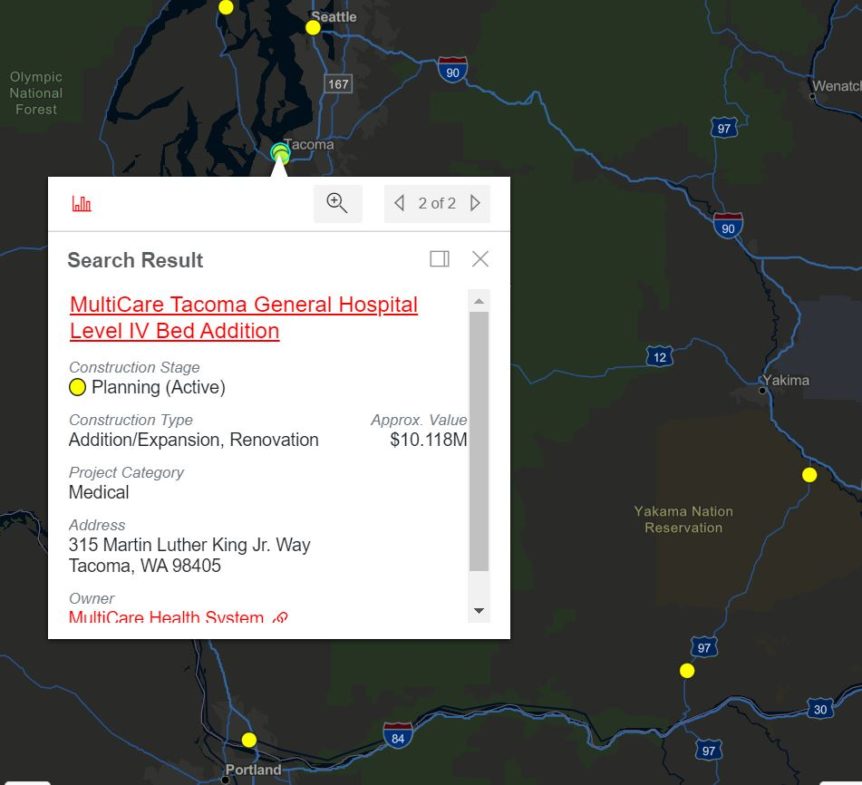Click the yellow marker north of Seattle
The width and height of the screenshot is (862, 785).
click(x=225, y=7)
